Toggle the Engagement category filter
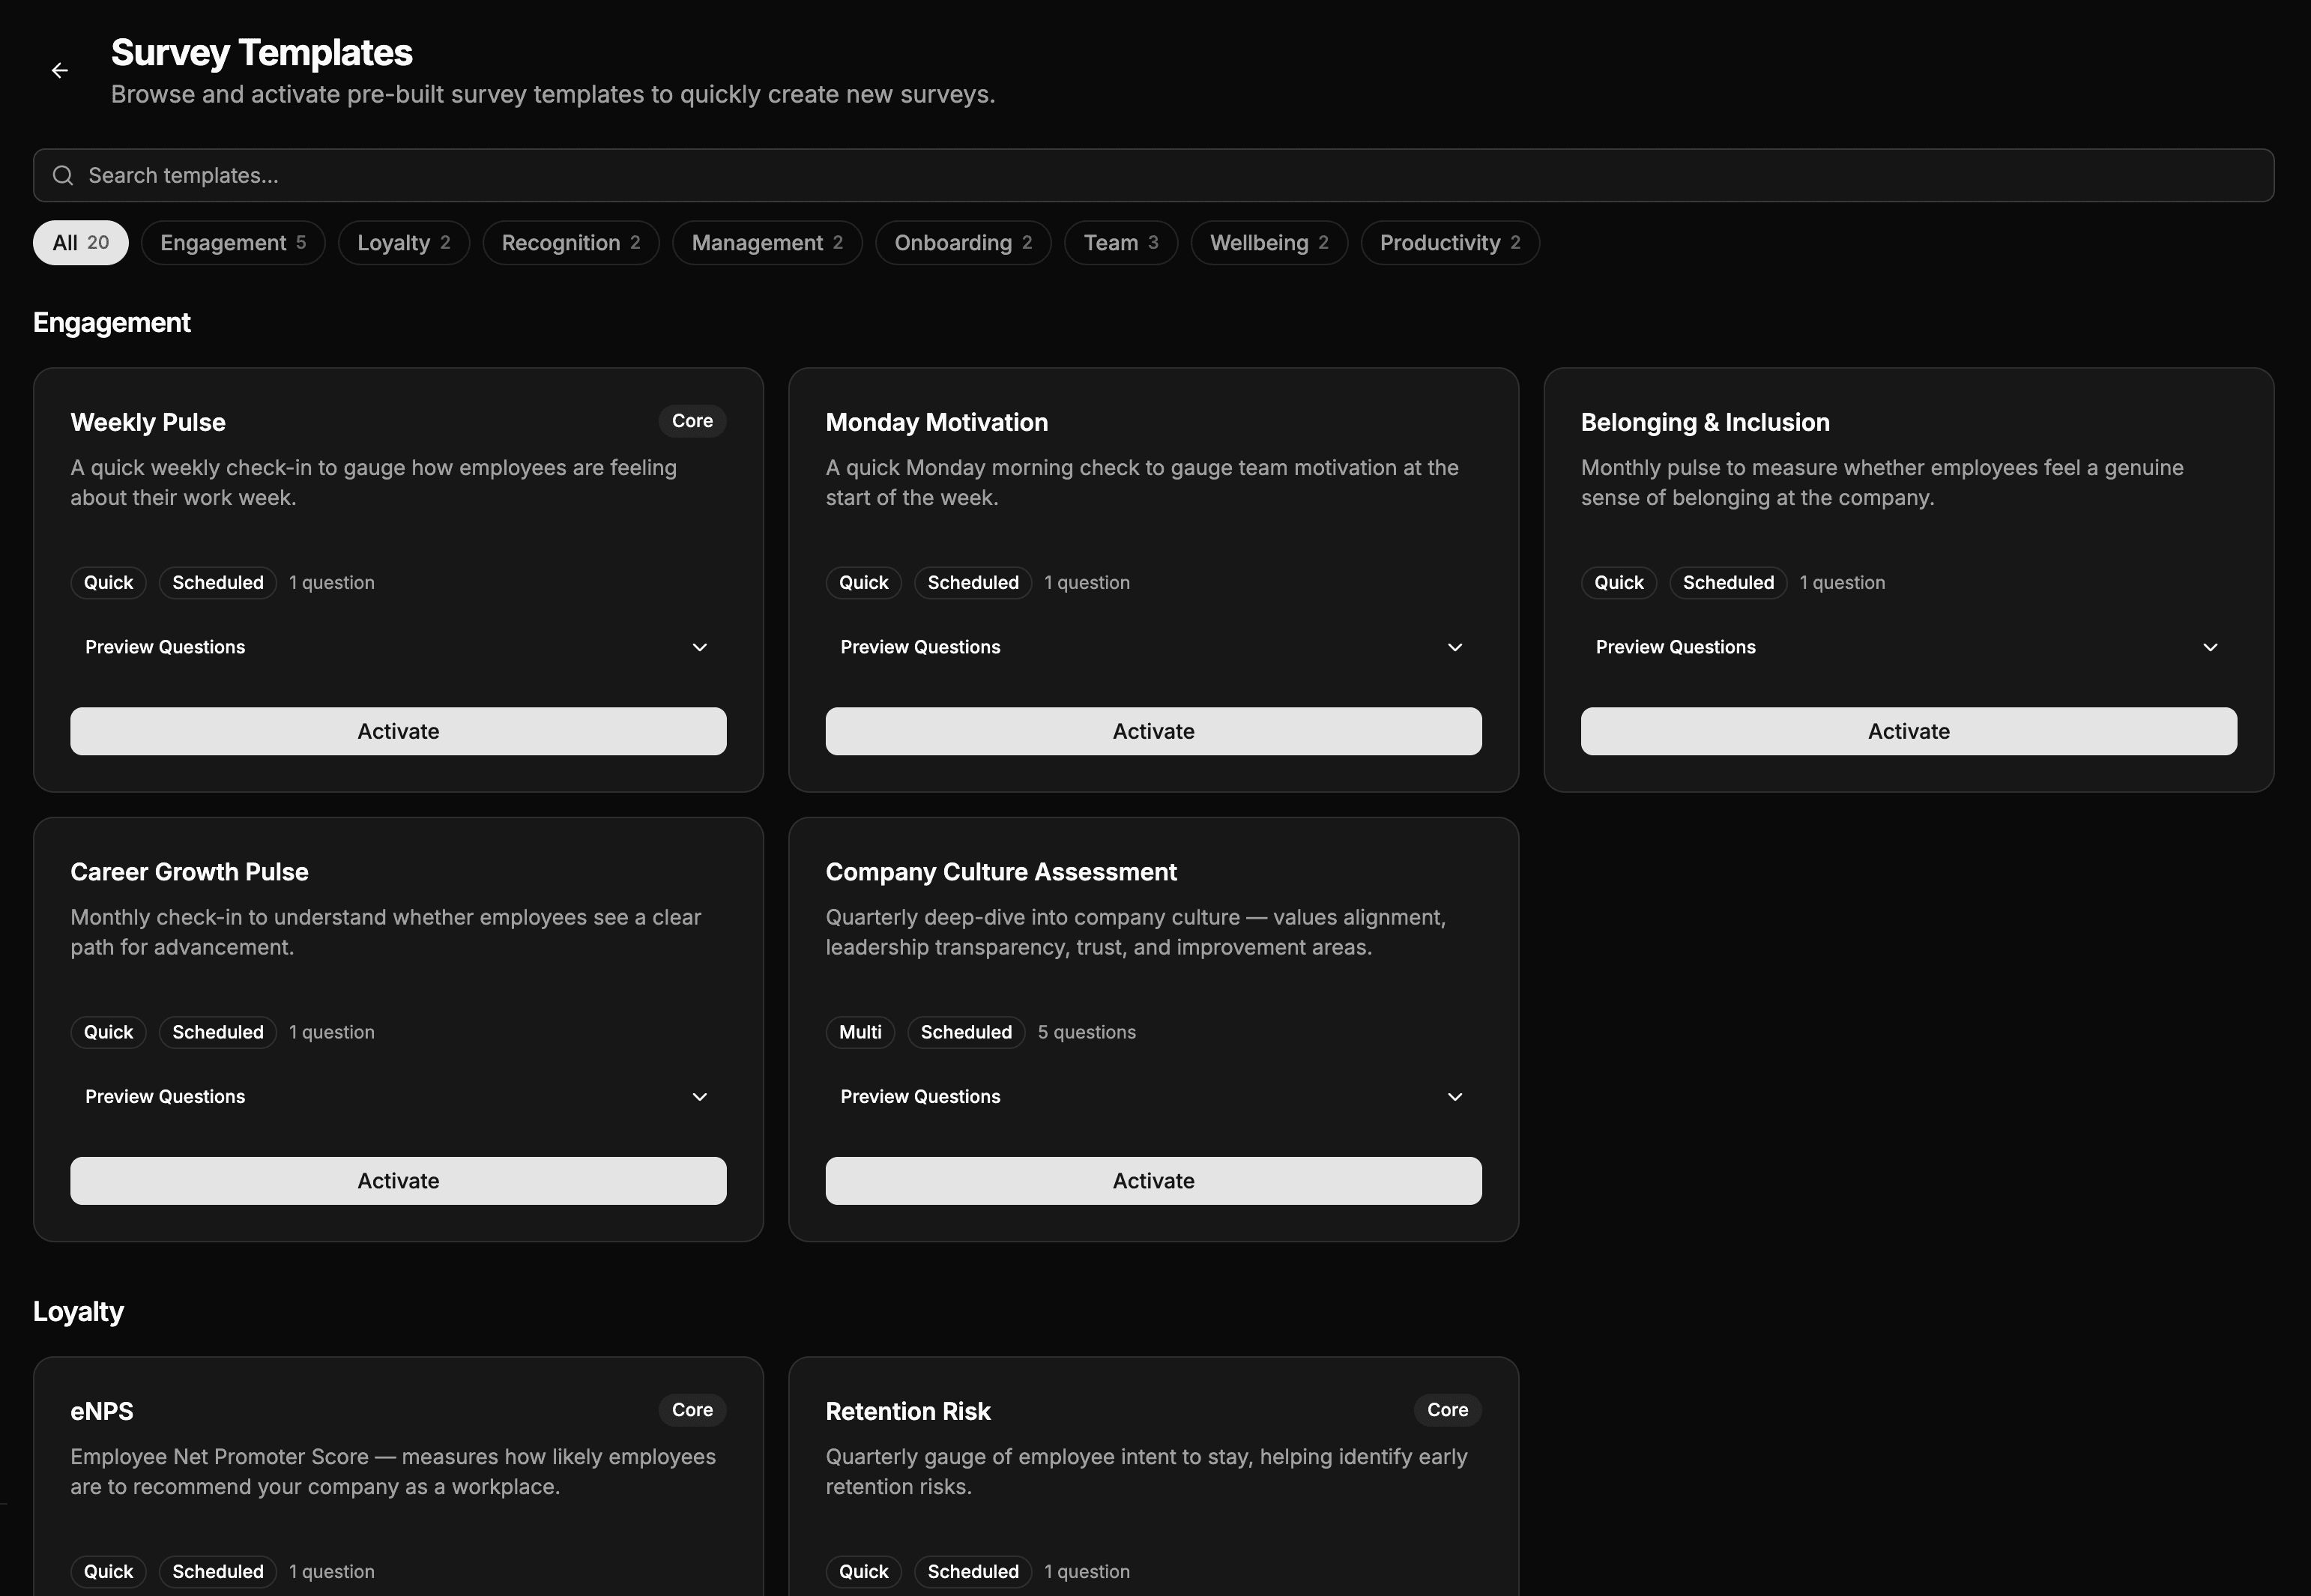 (233, 242)
